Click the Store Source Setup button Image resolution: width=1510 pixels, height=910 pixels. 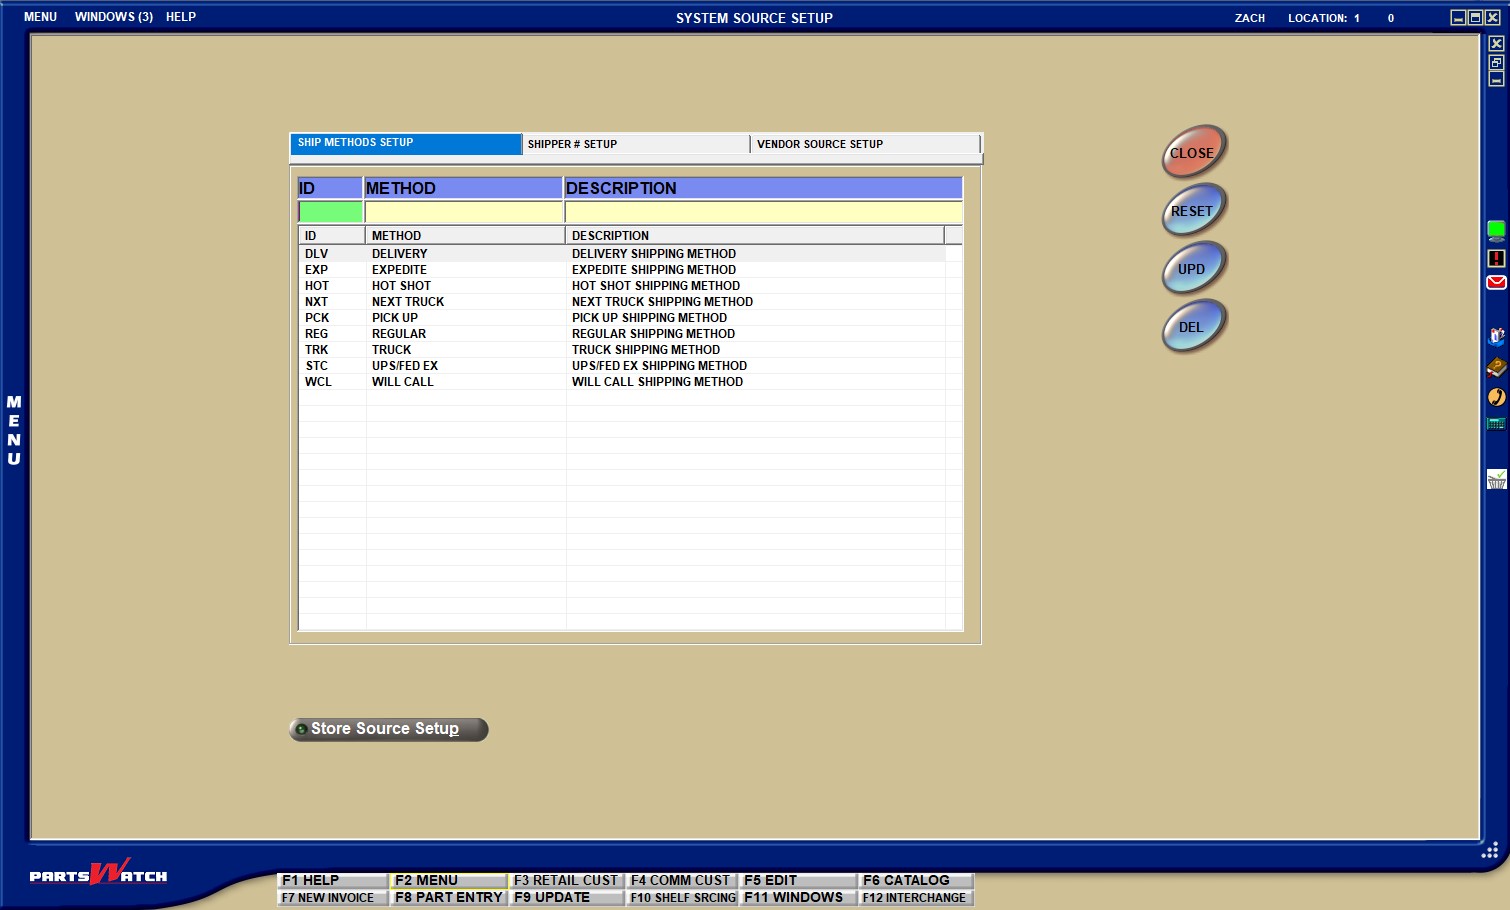pyautogui.click(x=388, y=729)
